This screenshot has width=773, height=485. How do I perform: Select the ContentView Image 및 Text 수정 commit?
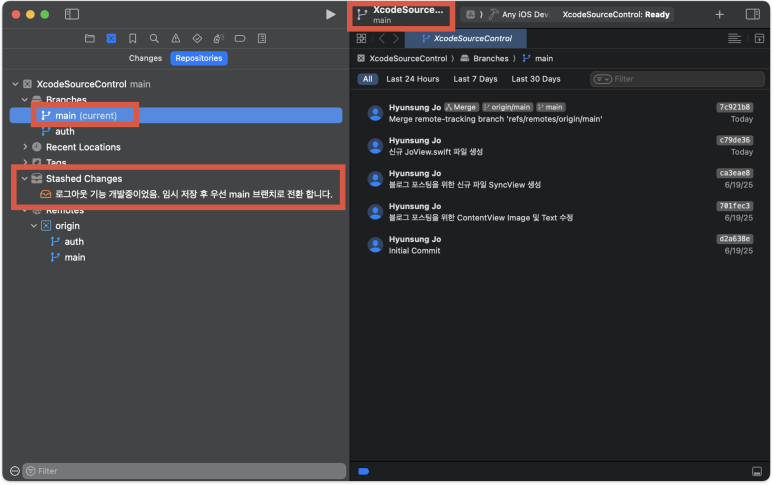560,212
